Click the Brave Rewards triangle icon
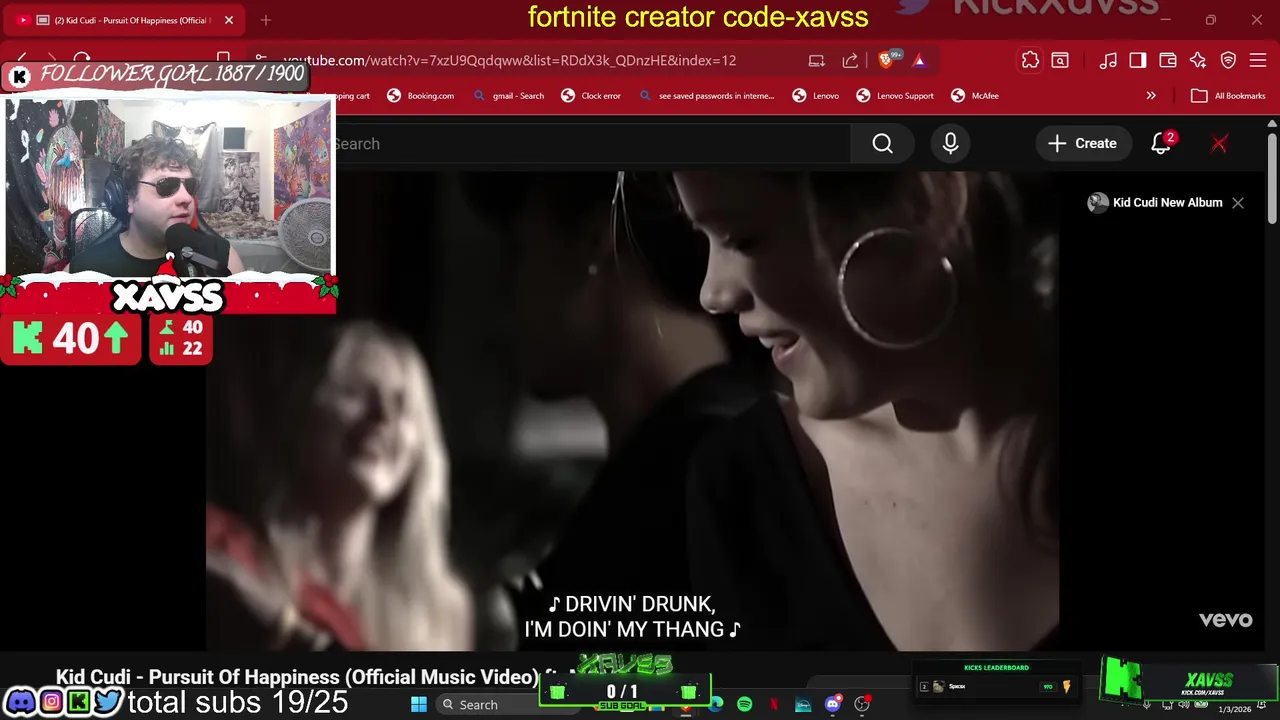 point(919,61)
